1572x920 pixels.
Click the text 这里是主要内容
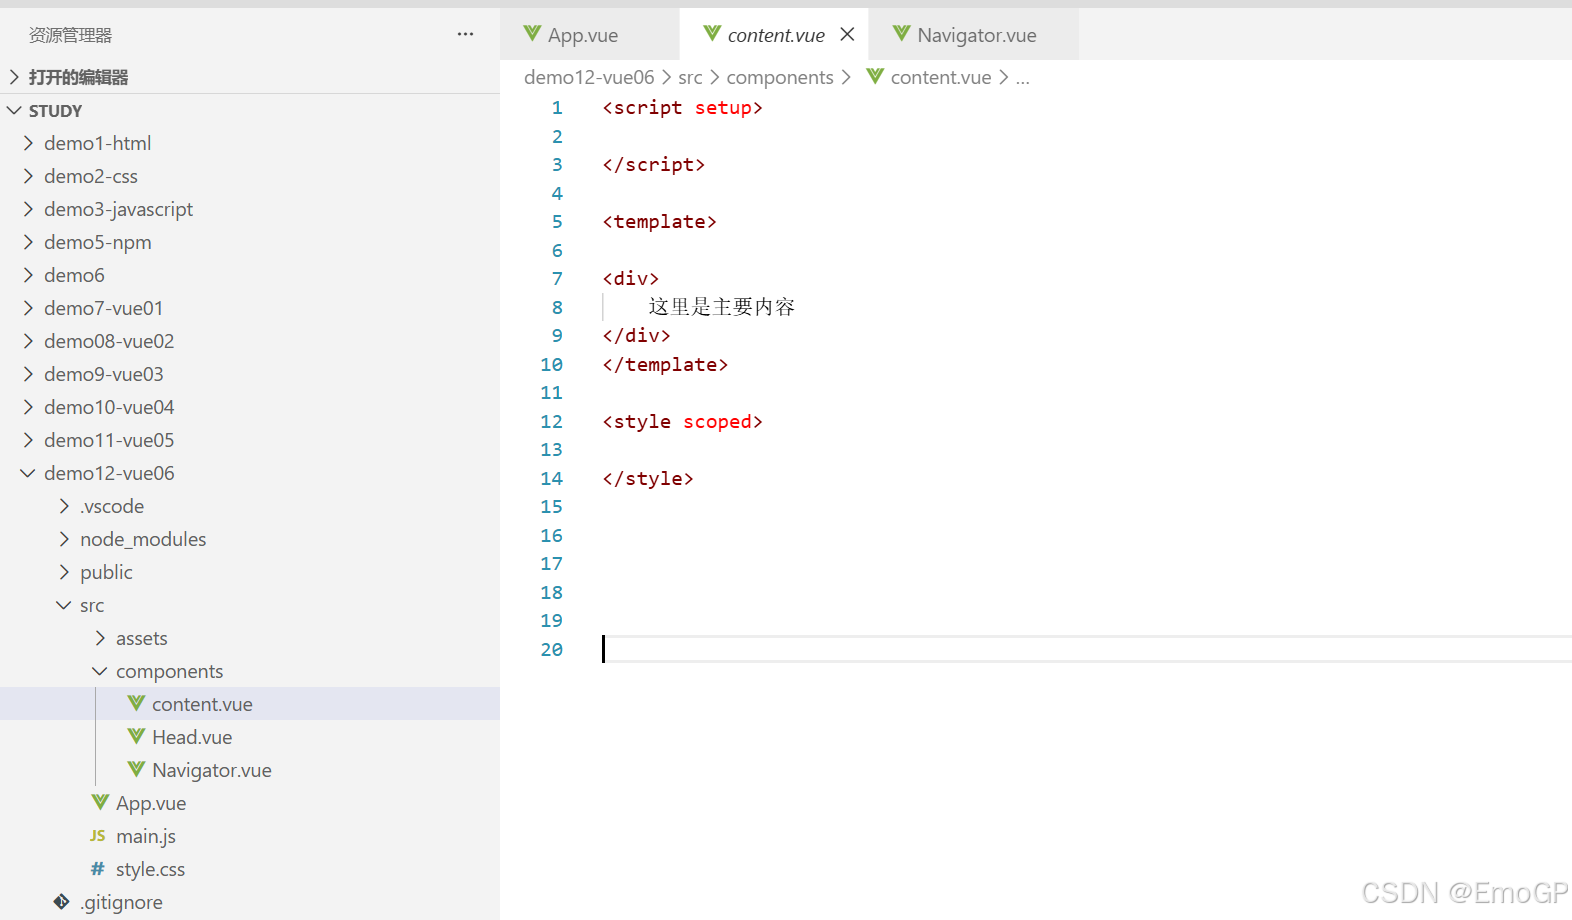(x=721, y=307)
